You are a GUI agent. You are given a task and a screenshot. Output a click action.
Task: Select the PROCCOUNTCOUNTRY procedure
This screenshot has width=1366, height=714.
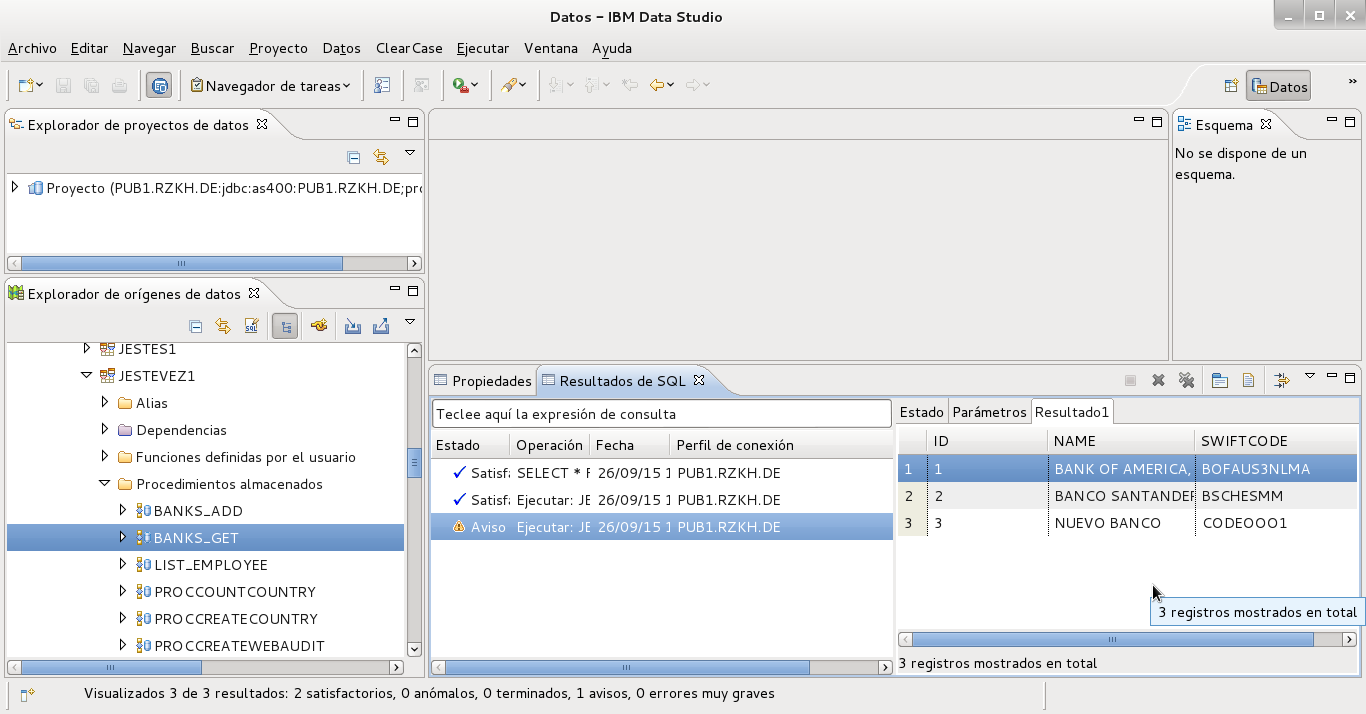tap(235, 592)
